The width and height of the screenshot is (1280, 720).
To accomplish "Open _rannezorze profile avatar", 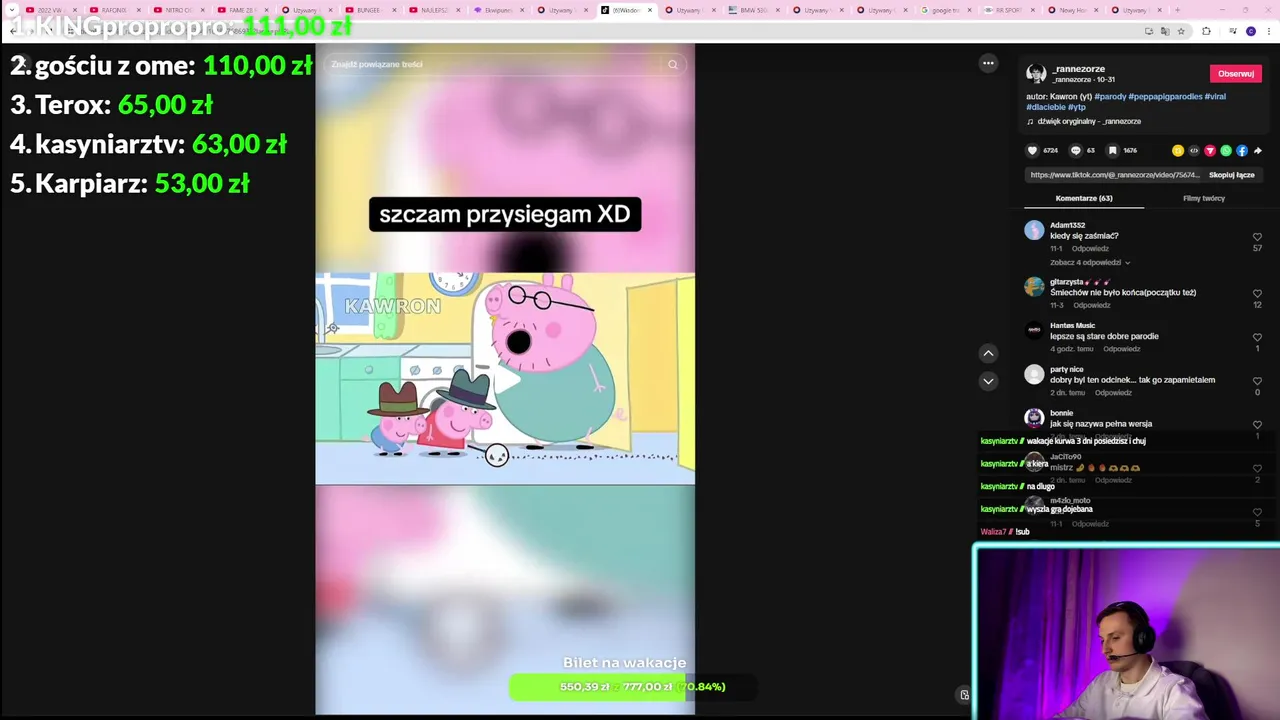I will pos(1036,74).
